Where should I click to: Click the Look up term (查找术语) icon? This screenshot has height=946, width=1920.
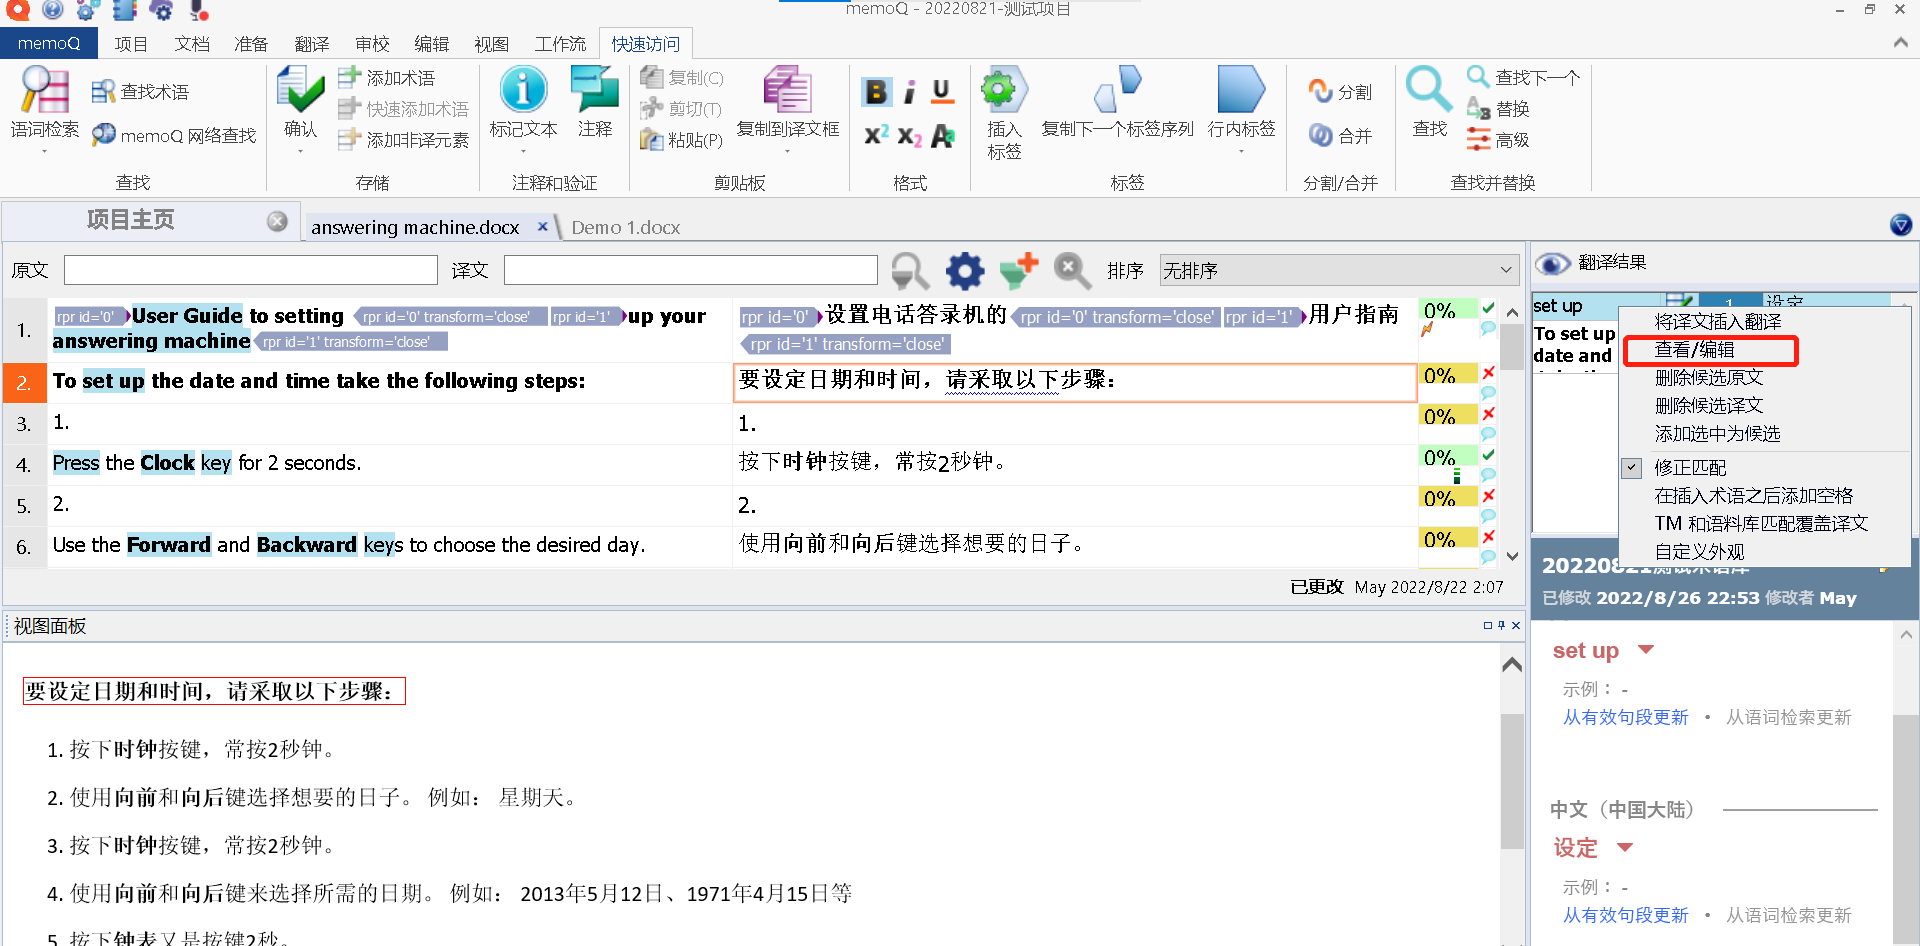[103, 92]
